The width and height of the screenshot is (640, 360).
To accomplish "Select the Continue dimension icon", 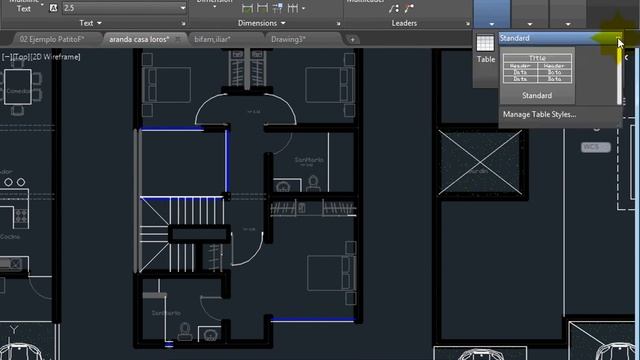I will click(x=293, y=8).
